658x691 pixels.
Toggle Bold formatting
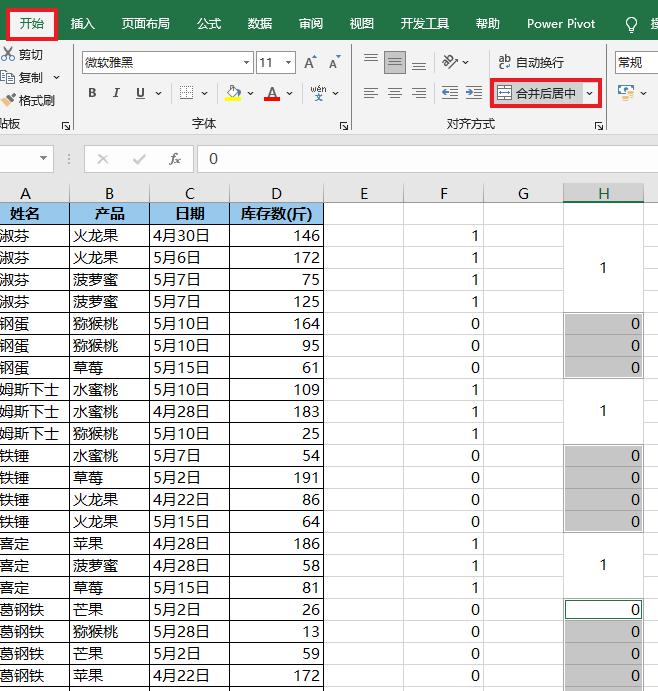click(x=92, y=93)
